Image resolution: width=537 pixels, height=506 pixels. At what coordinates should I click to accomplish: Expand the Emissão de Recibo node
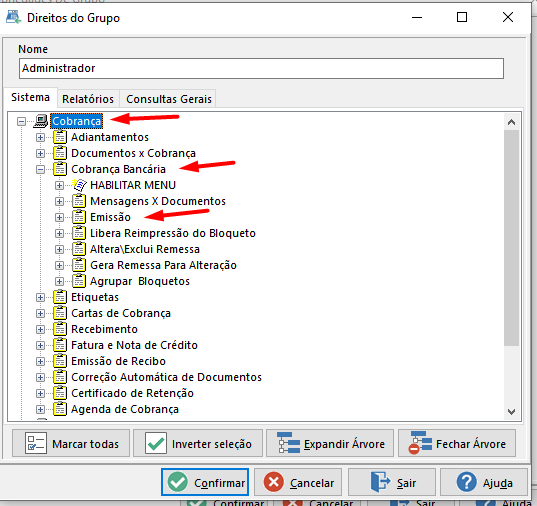[x=40, y=361]
